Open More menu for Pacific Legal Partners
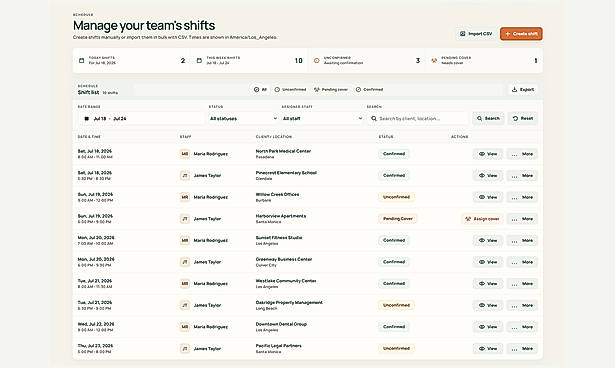The width and height of the screenshot is (615, 368). (x=522, y=348)
